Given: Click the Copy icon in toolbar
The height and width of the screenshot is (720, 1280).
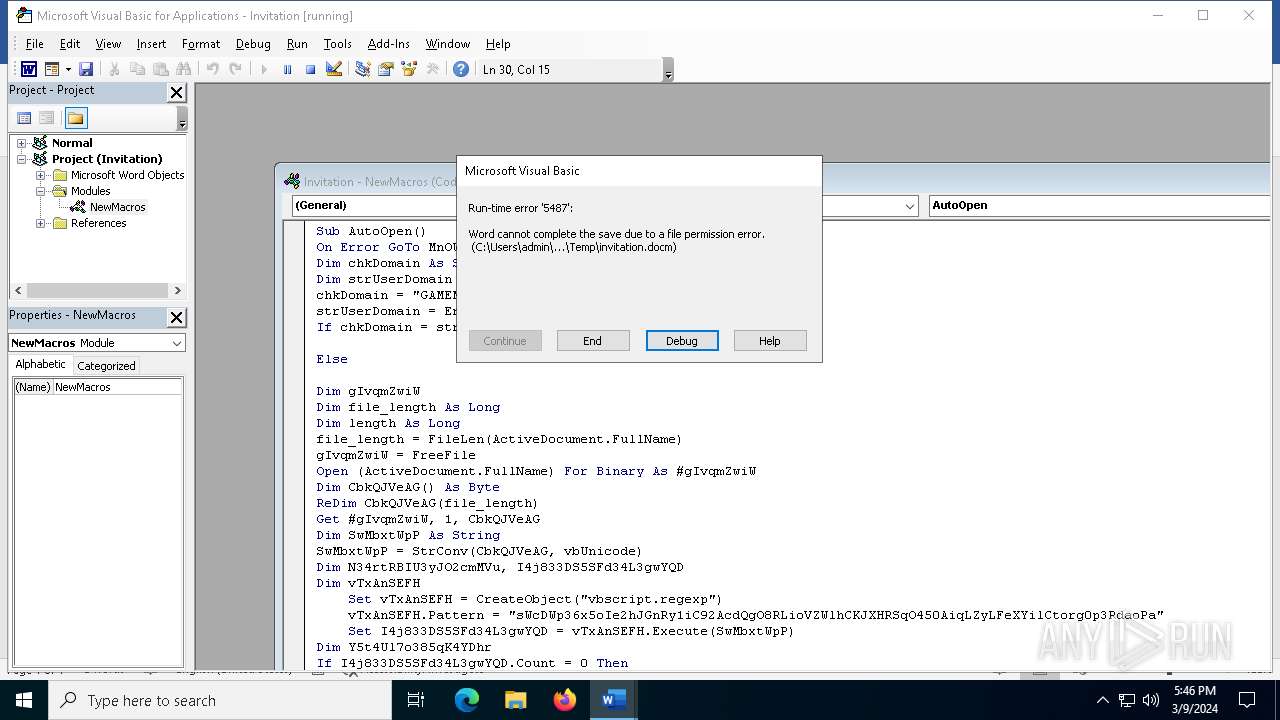Looking at the screenshot, I should (137, 69).
